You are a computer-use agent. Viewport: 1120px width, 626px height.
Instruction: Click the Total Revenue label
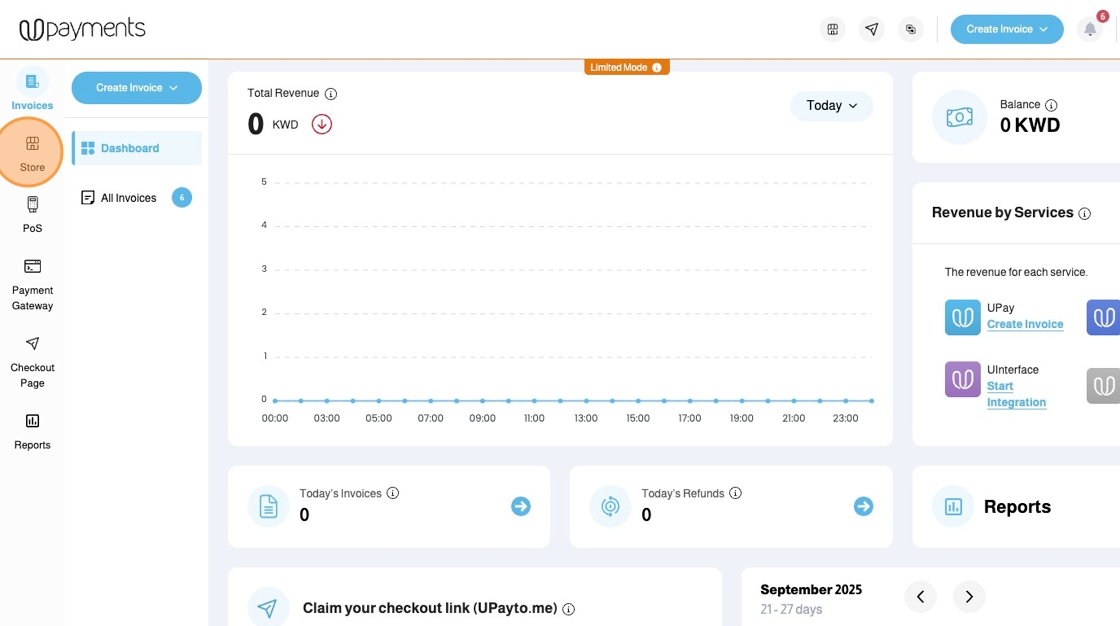(x=283, y=93)
